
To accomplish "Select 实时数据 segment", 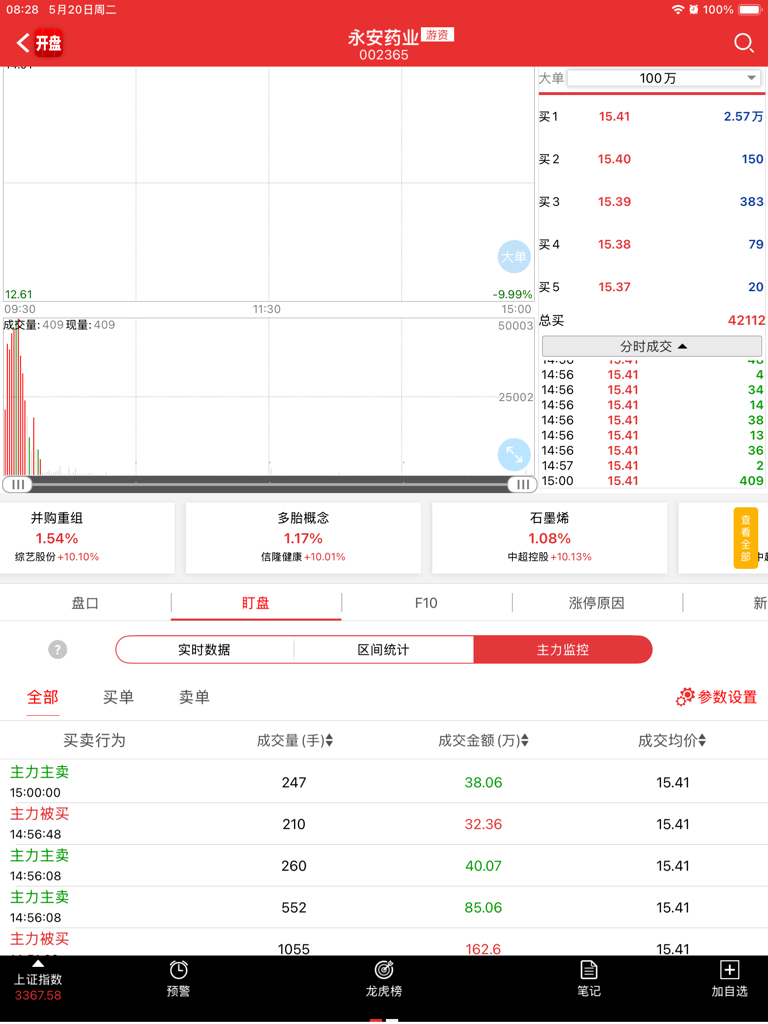I will pos(204,650).
